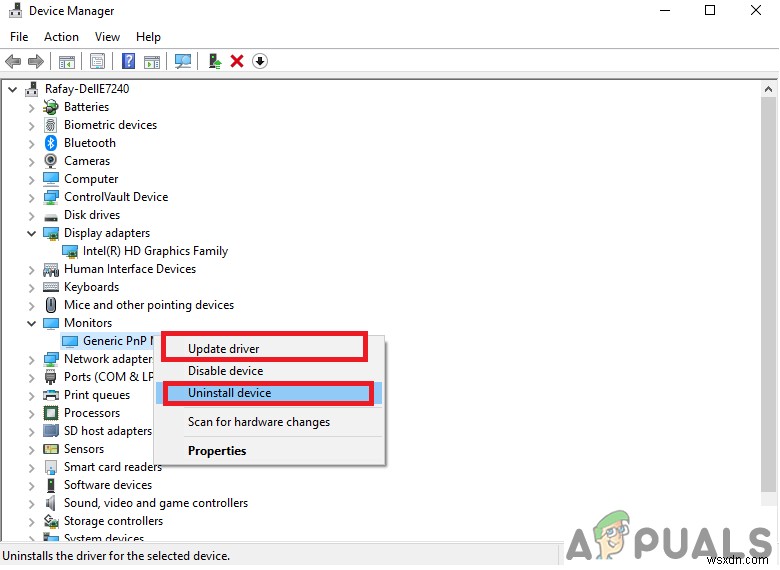Click the vertical scrollbar thumb
Viewport: 780px width, 570px height.
tap(768, 294)
